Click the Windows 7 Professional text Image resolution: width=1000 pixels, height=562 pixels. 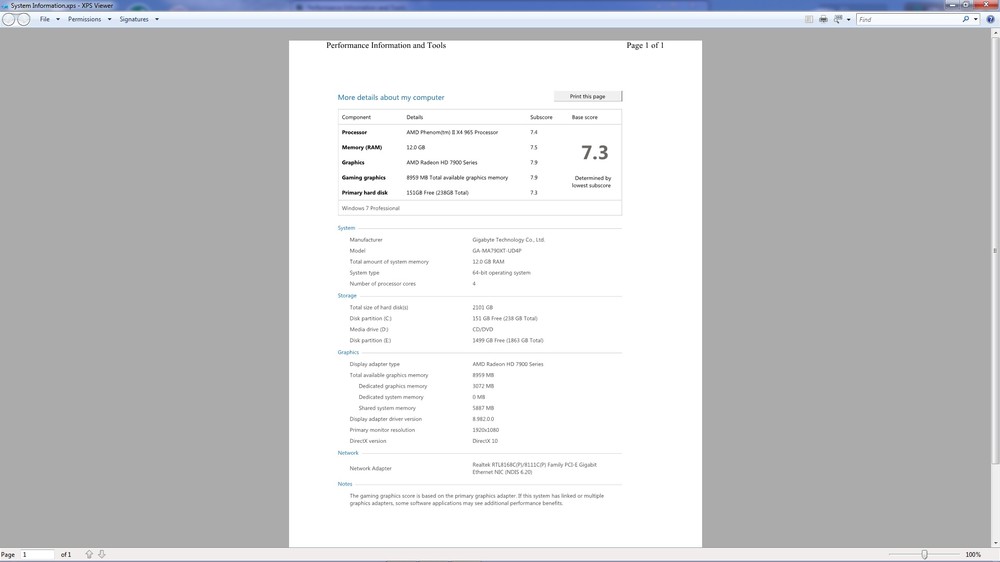371,209
